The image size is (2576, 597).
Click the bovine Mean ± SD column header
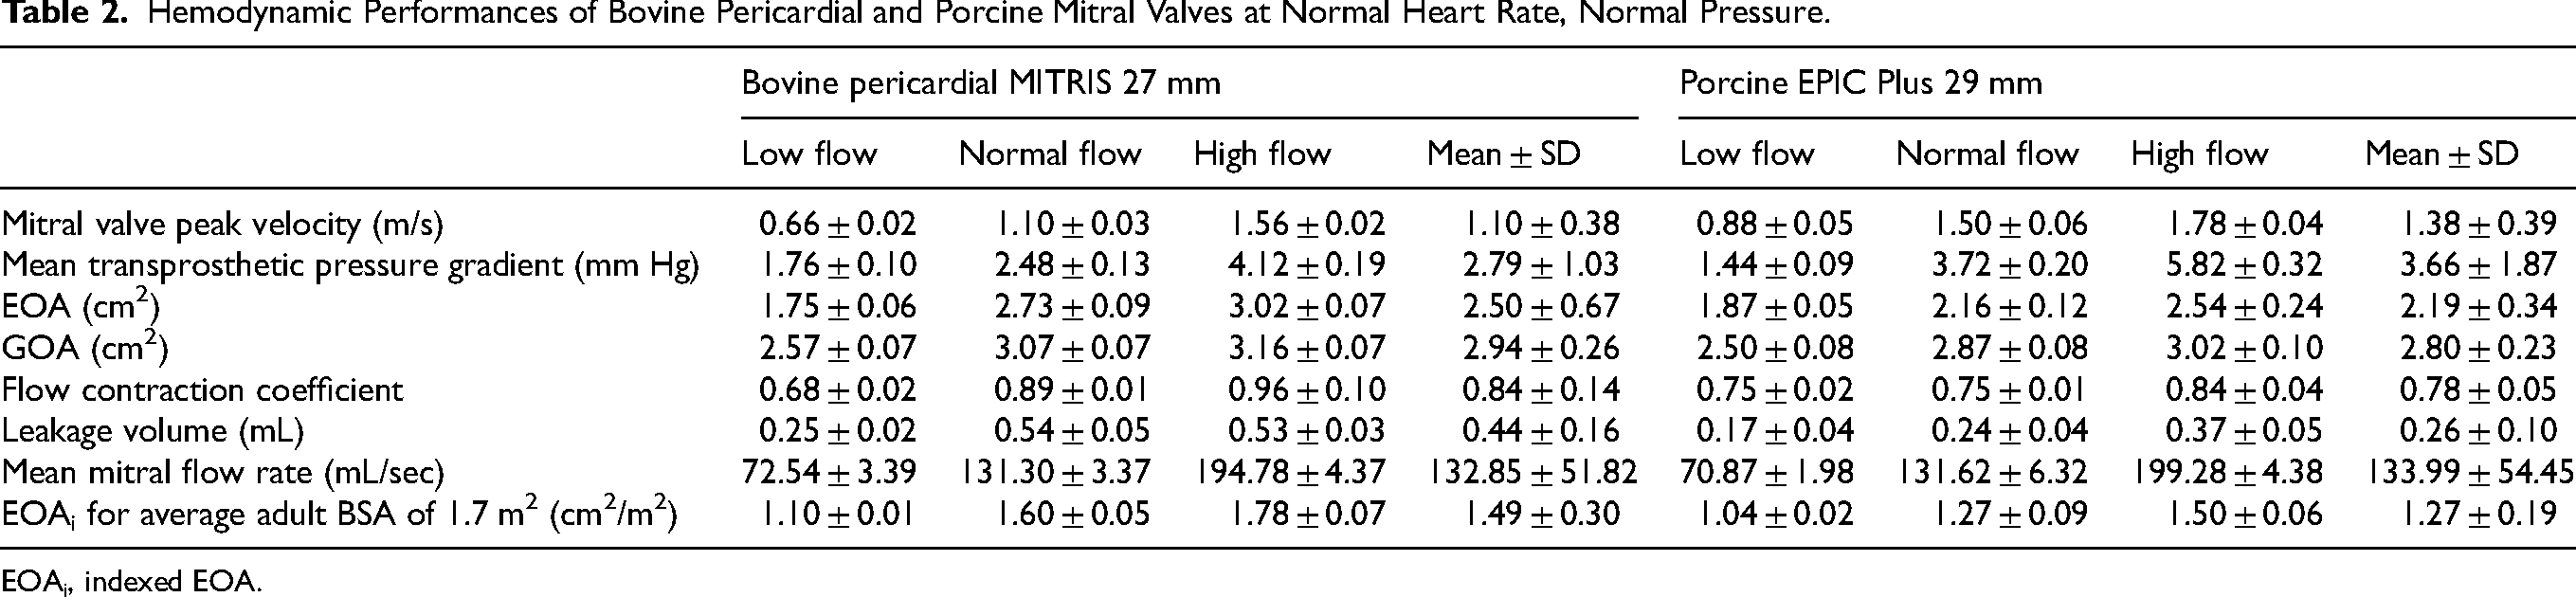click(x=1503, y=154)
